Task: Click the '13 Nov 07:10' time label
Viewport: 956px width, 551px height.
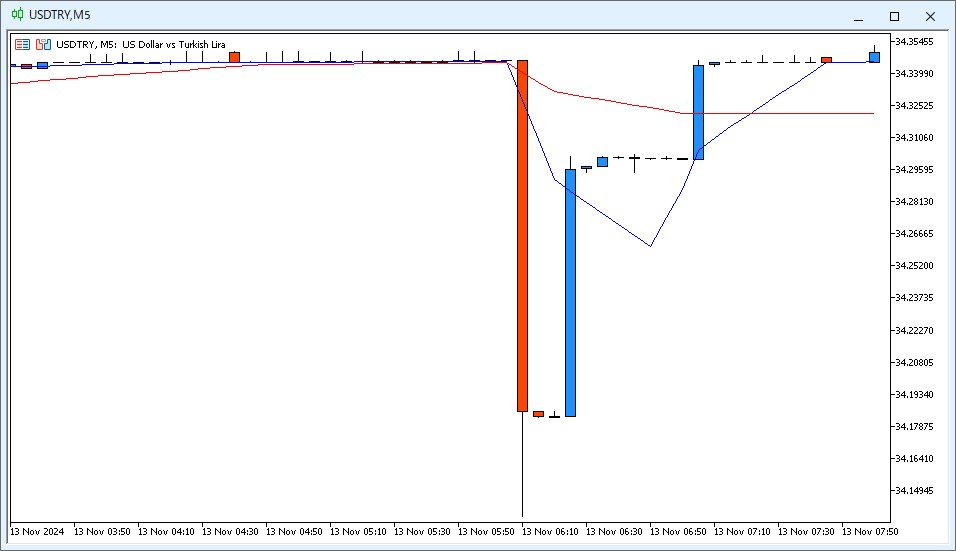Action: [x=742, y=531]
